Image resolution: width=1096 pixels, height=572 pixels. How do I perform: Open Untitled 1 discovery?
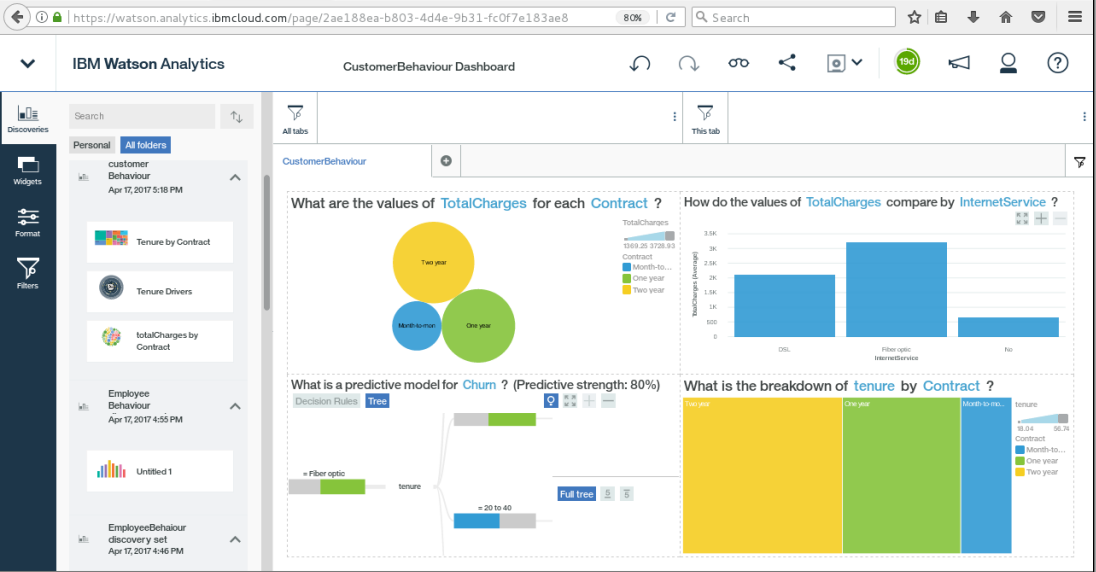tap(160, 471)
